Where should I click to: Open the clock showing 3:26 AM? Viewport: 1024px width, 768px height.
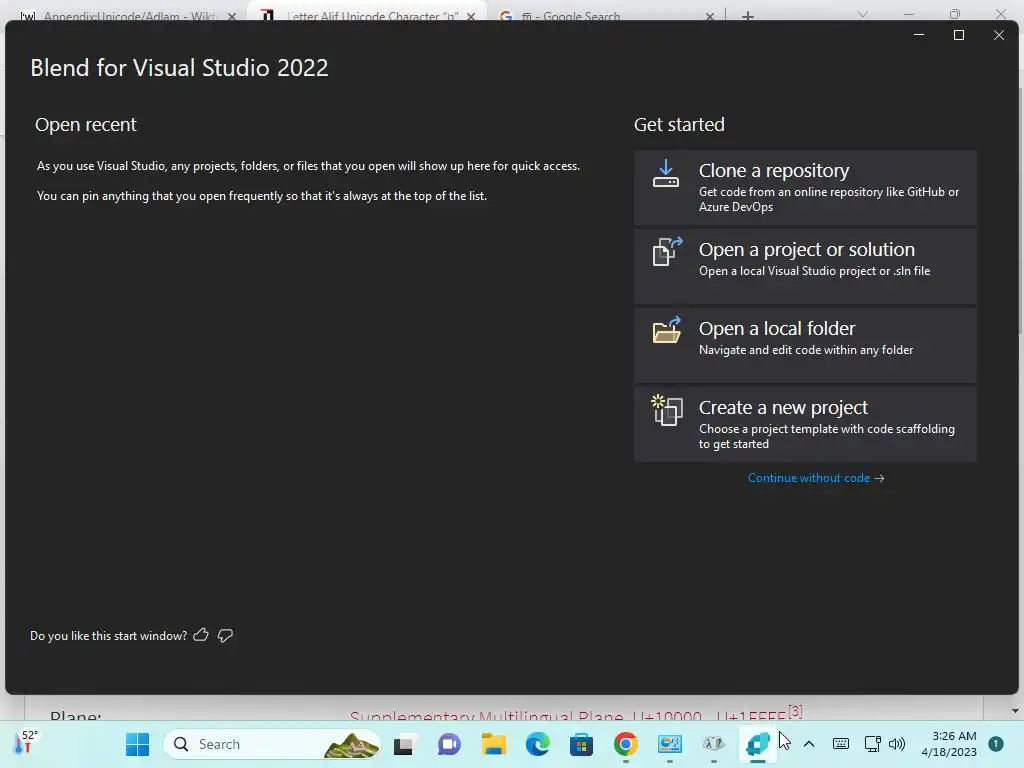pos(949,744)
